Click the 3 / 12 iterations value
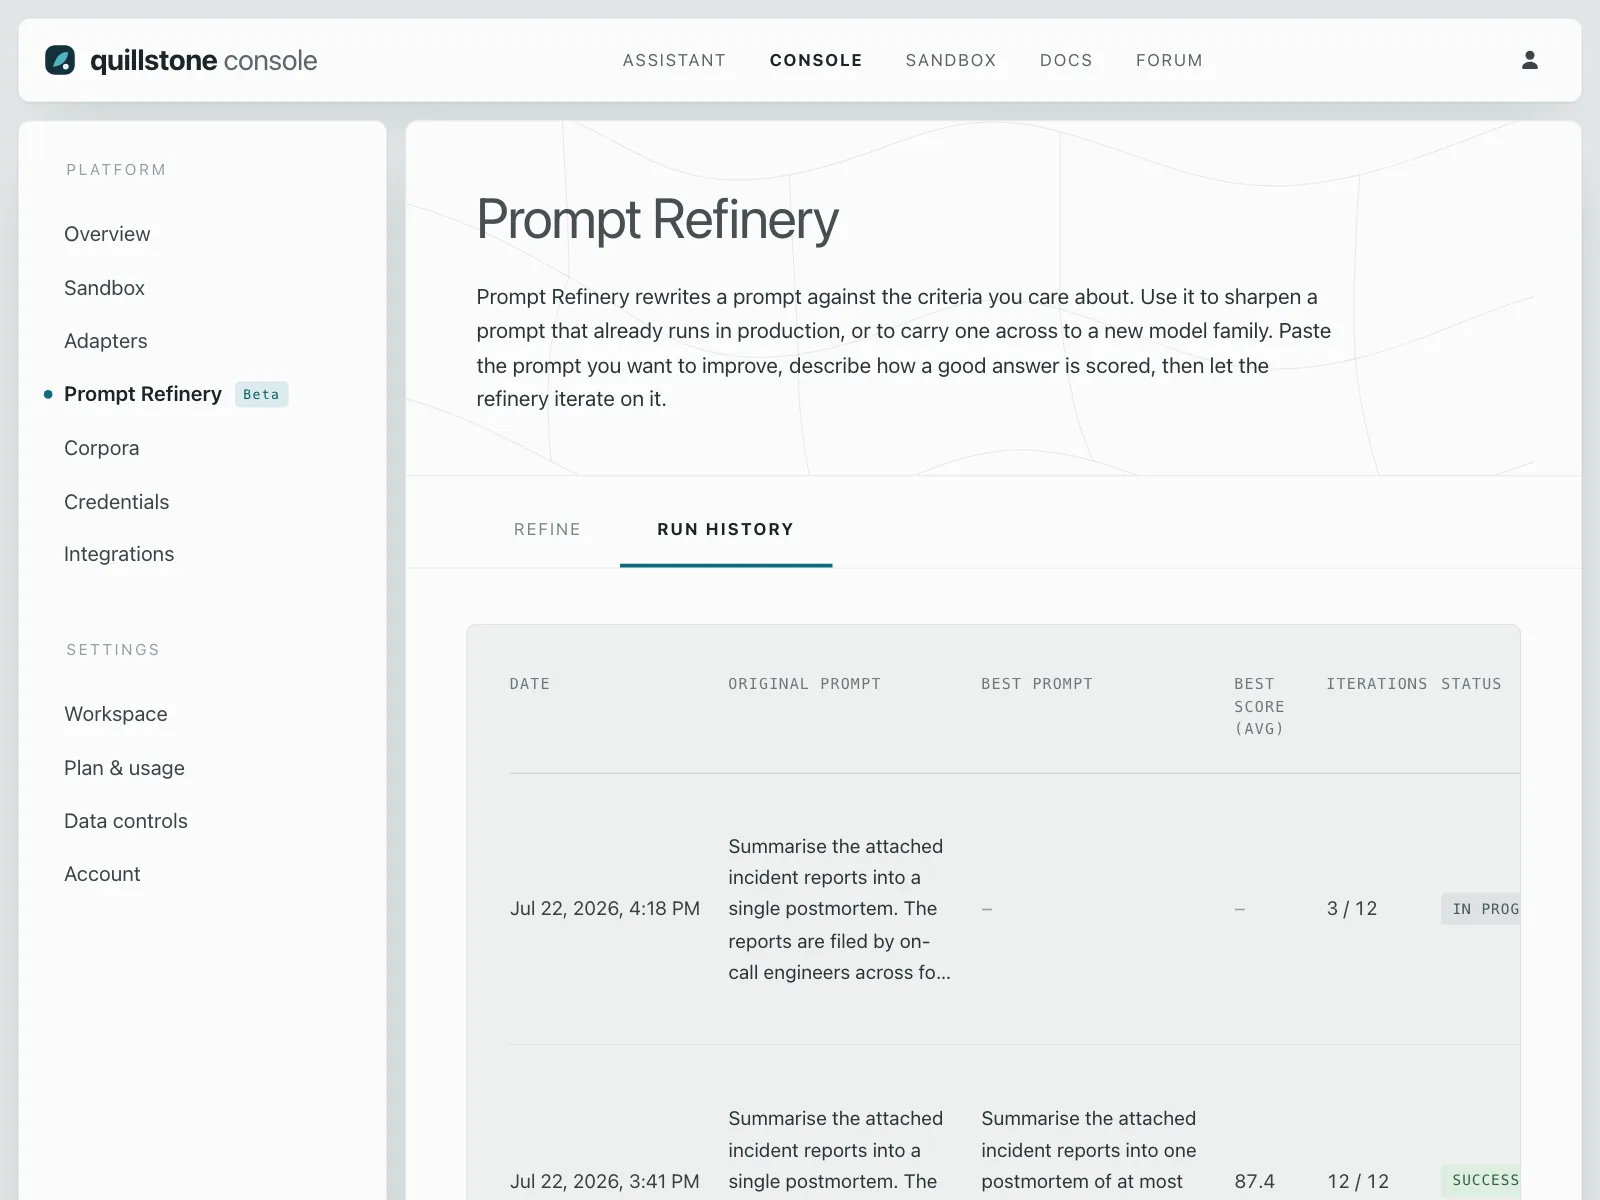Image resolution: width=1600 pixels, height=1200 pixels. [x=1352, y=909]
